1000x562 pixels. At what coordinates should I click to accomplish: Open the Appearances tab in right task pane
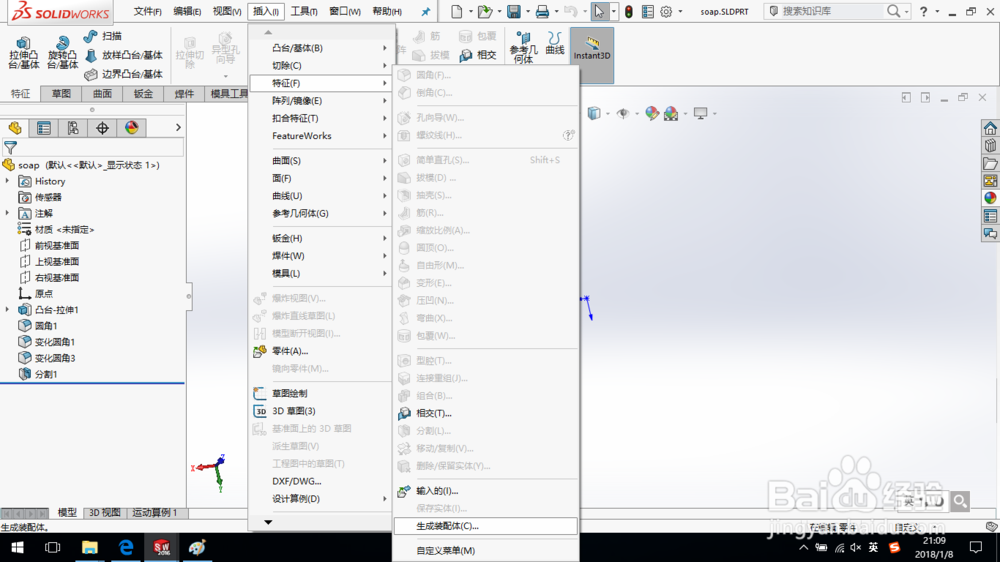click(990, 198)
